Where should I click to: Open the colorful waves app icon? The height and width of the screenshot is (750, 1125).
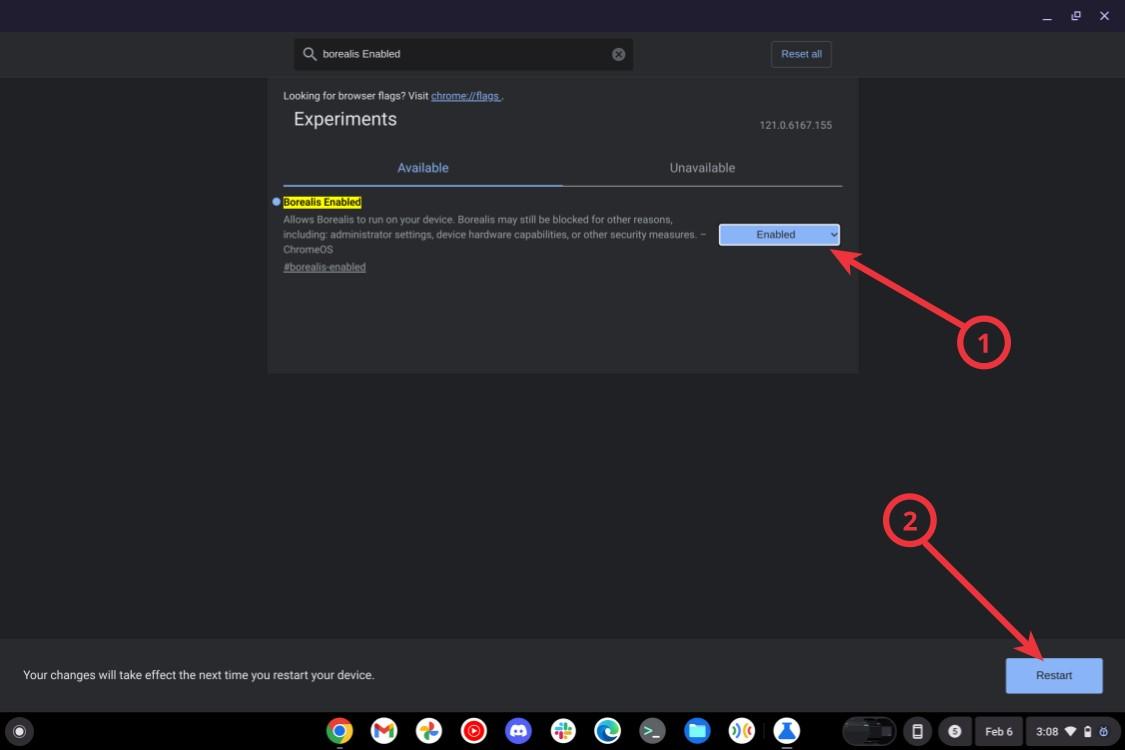[x=742, y=731]
